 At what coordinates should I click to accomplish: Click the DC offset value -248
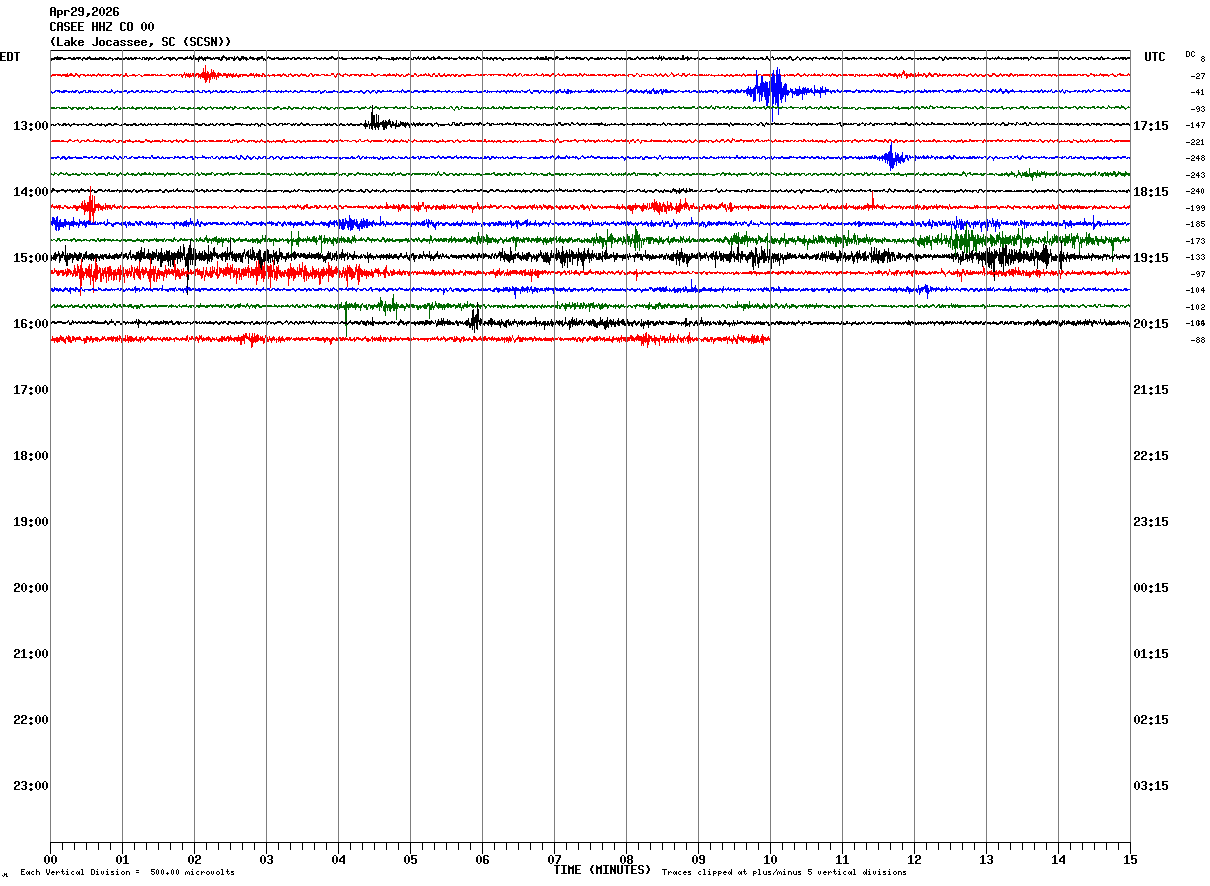tap(1195, 158)
